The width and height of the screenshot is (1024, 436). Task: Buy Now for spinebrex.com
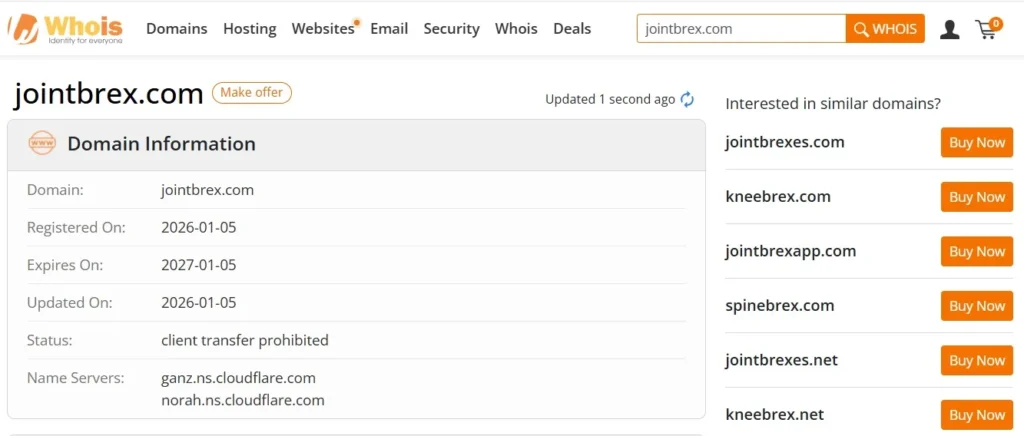click(976, 305)
